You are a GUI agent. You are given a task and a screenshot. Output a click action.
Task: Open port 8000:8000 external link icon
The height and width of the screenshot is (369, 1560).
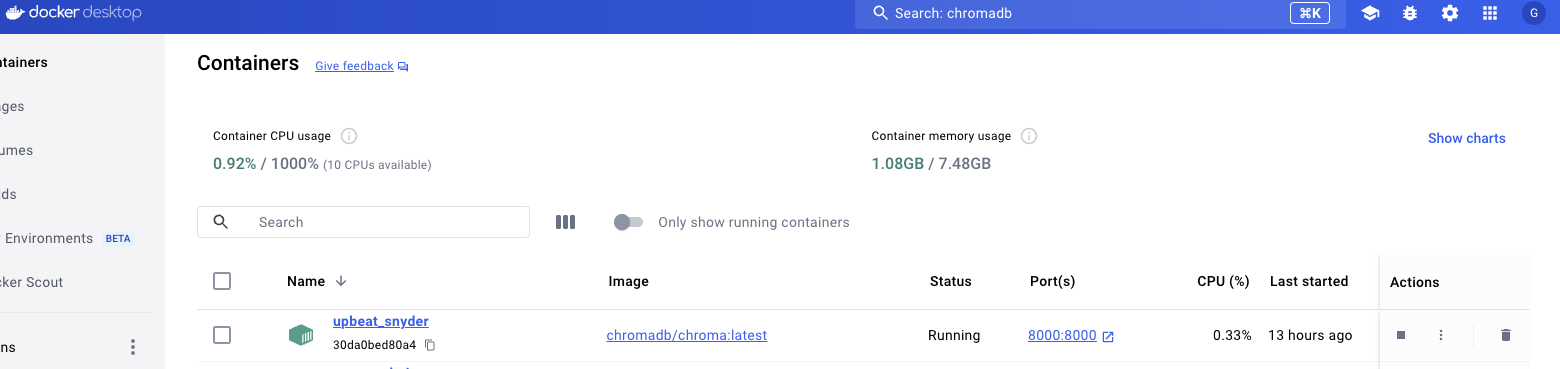pyautogui.click(x=1108, y=336)
